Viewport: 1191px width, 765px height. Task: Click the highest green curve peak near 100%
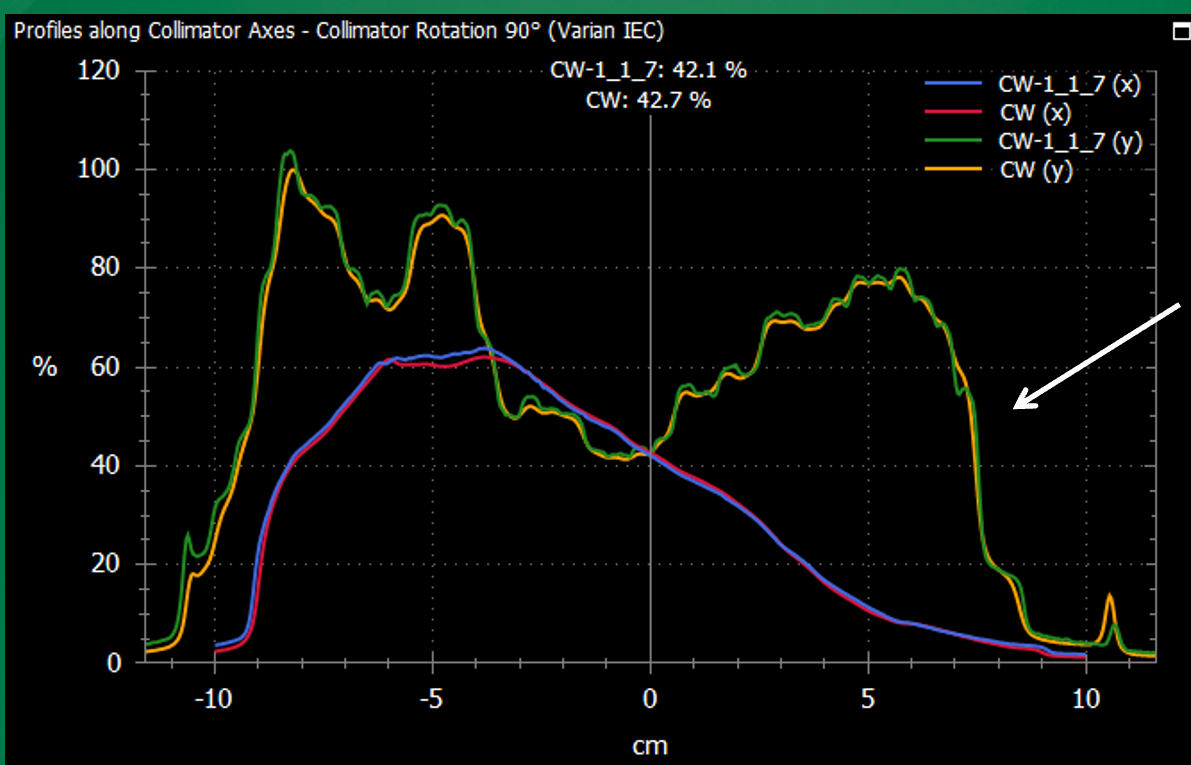[x=290, y=152]
